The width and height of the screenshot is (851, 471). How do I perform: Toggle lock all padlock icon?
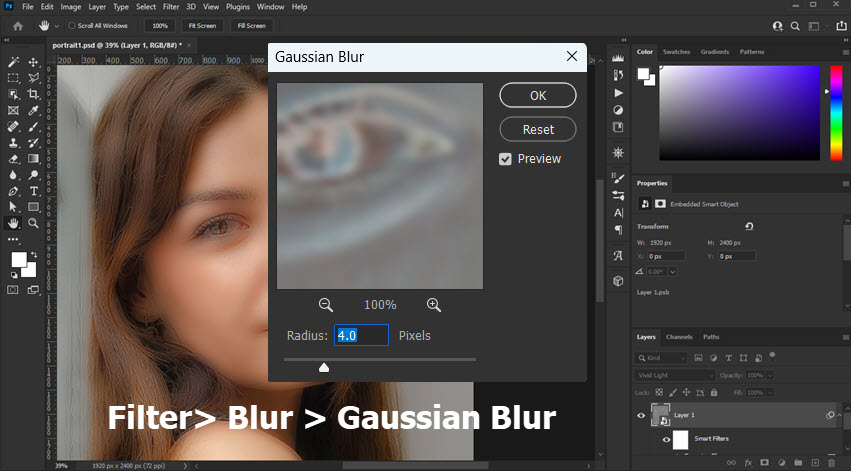pyautogui.click(x=714, y=392)
